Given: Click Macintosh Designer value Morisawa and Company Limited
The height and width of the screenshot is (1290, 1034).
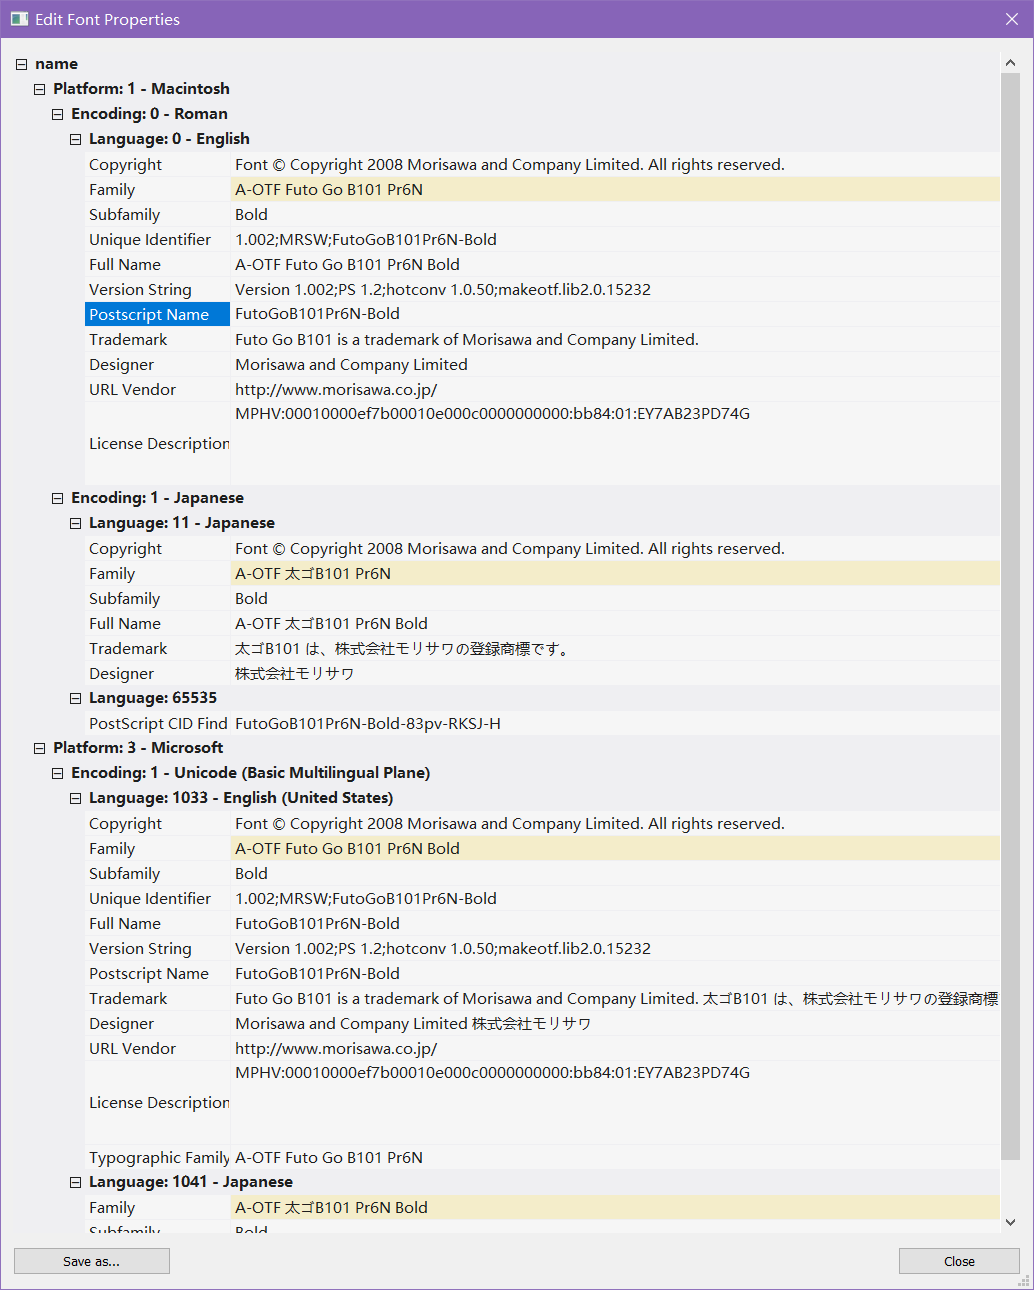Looking at the screenshot, I should 615,364.
